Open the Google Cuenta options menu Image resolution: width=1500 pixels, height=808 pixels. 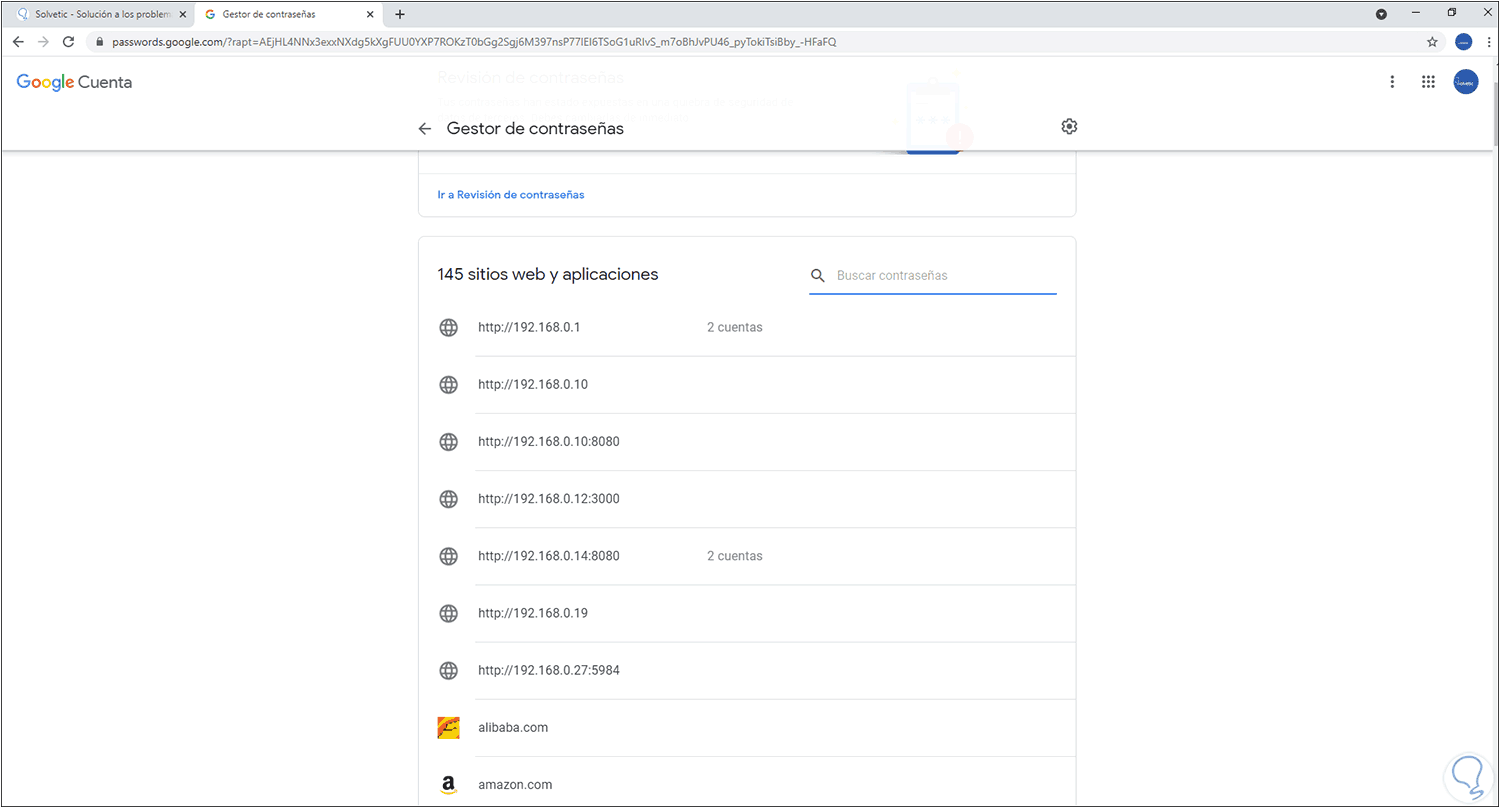click(1392, 82)
